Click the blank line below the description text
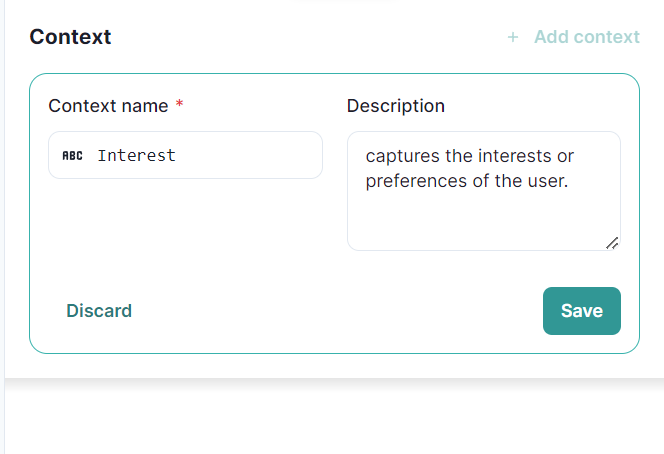The image size is (664, 454). pos(470,220)
